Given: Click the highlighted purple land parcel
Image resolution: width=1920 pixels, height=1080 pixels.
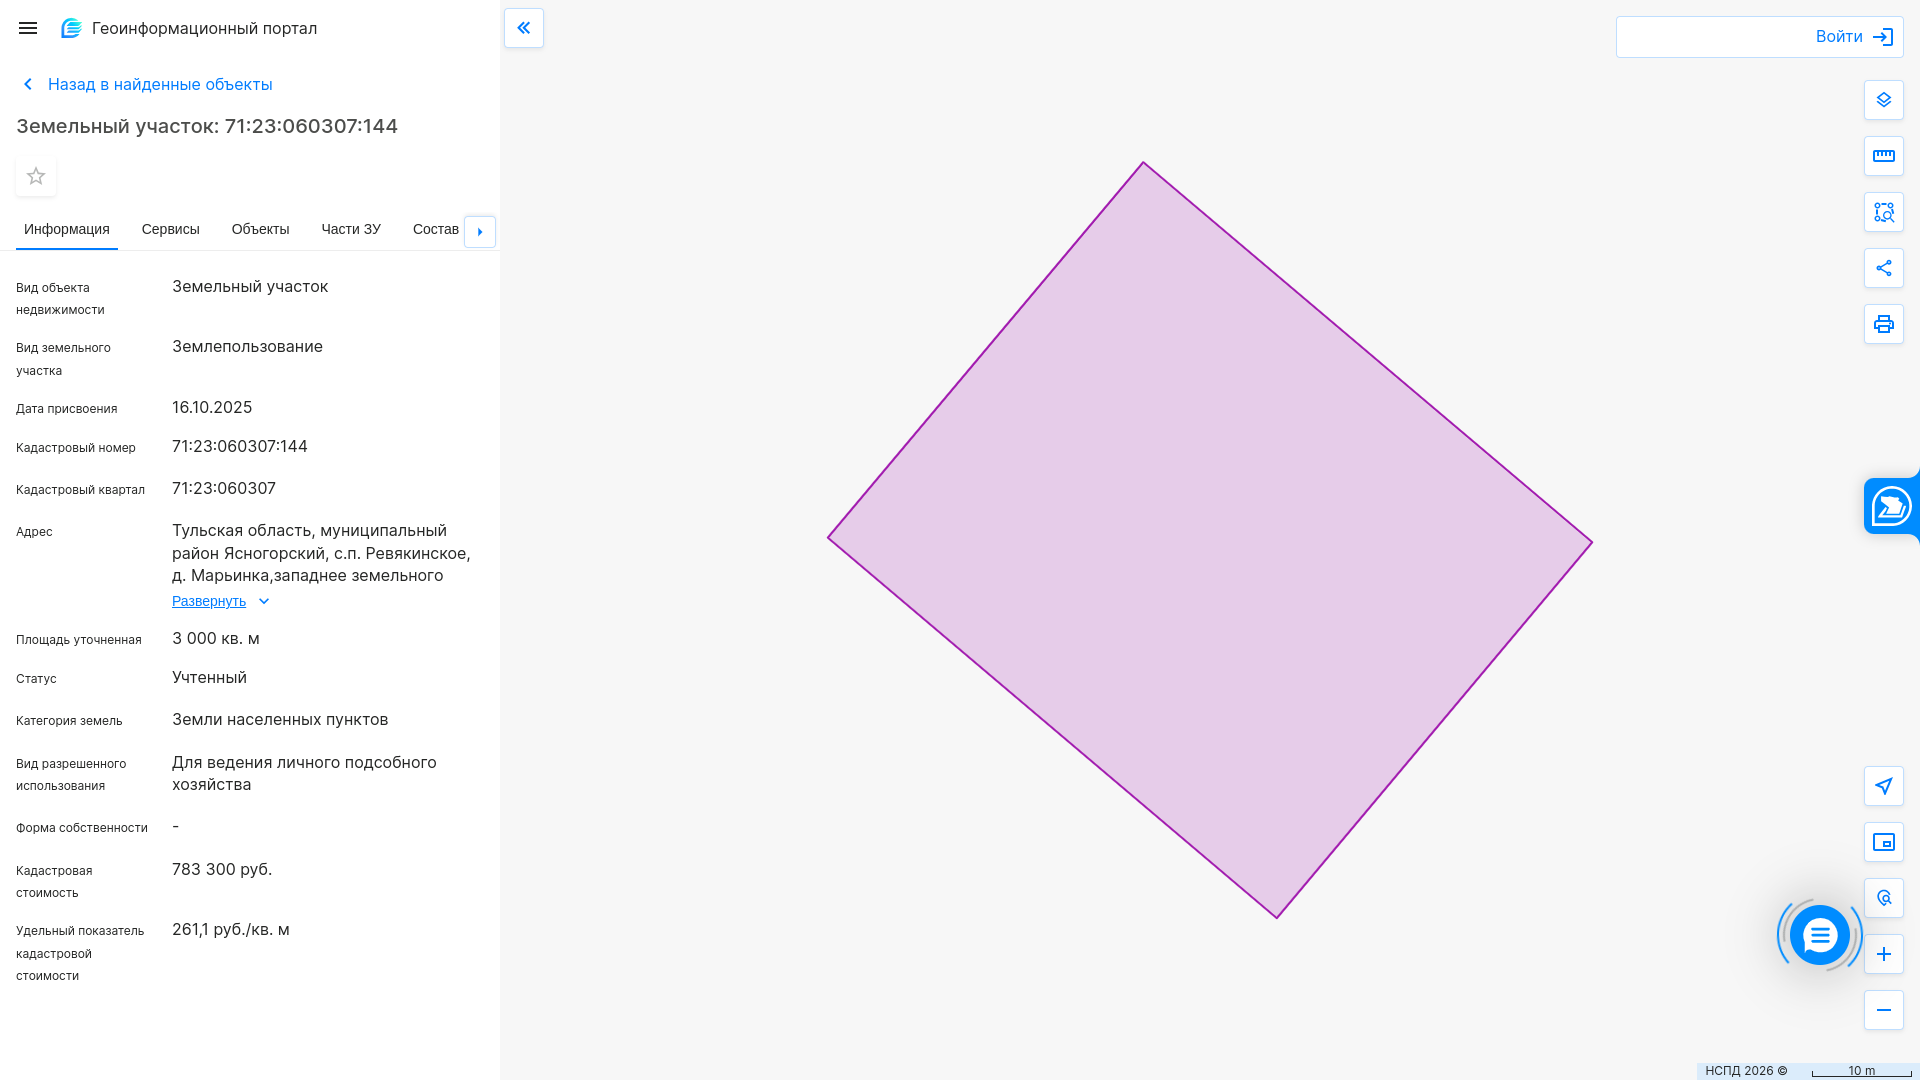Looking at the screenshot, I should (x=1210, y=540).
